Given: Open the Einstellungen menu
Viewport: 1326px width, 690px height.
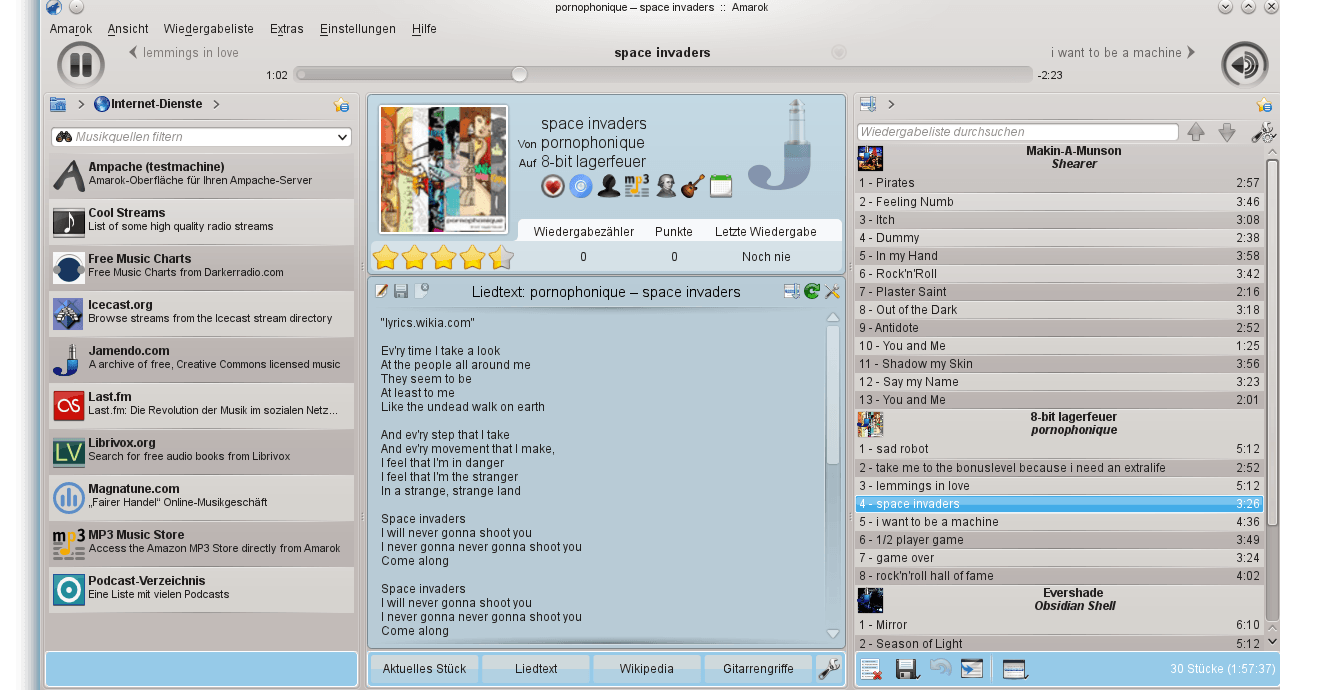Looking at the screenshot, I should click(358, 29).
